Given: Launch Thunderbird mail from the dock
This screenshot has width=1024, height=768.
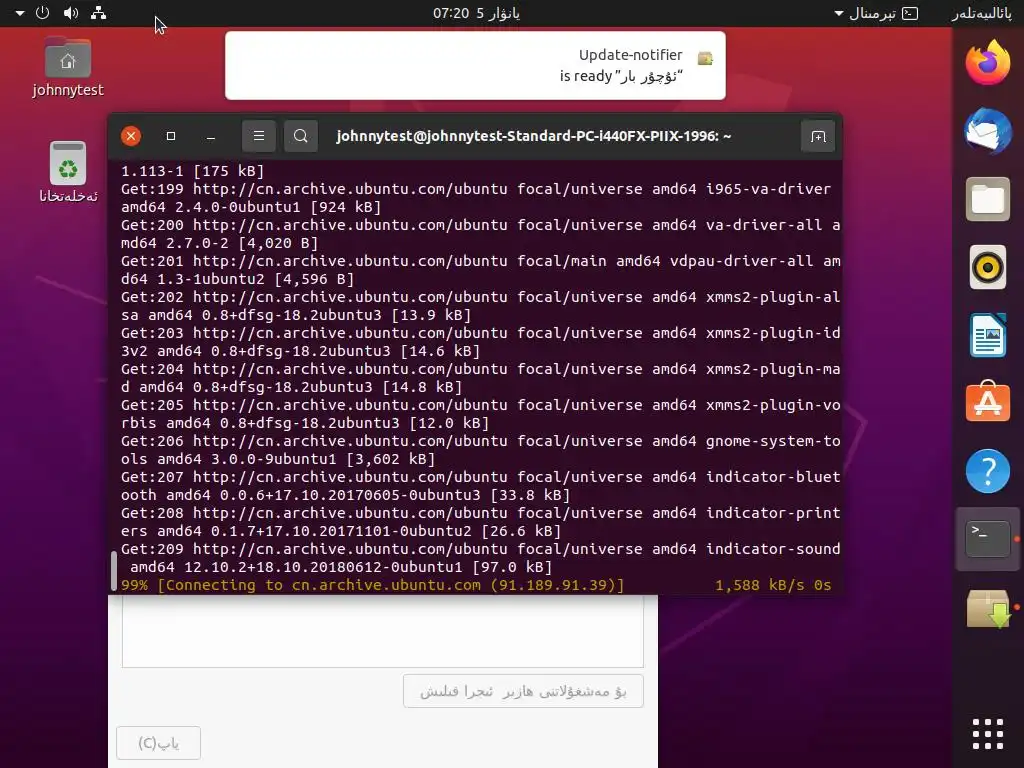Looking at the screenshot, I should (x=987, y=131).
